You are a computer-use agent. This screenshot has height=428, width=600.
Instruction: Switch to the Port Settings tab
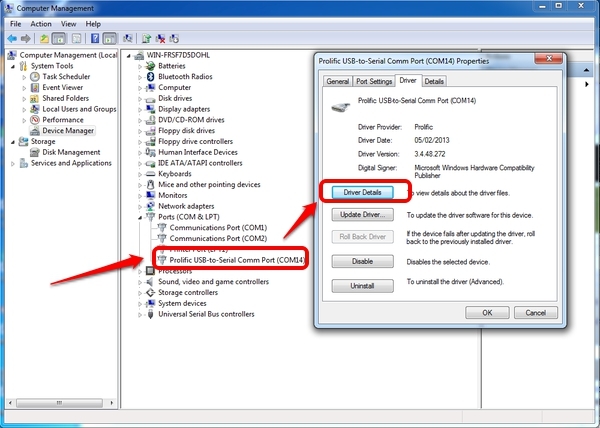tap(374, 81)
